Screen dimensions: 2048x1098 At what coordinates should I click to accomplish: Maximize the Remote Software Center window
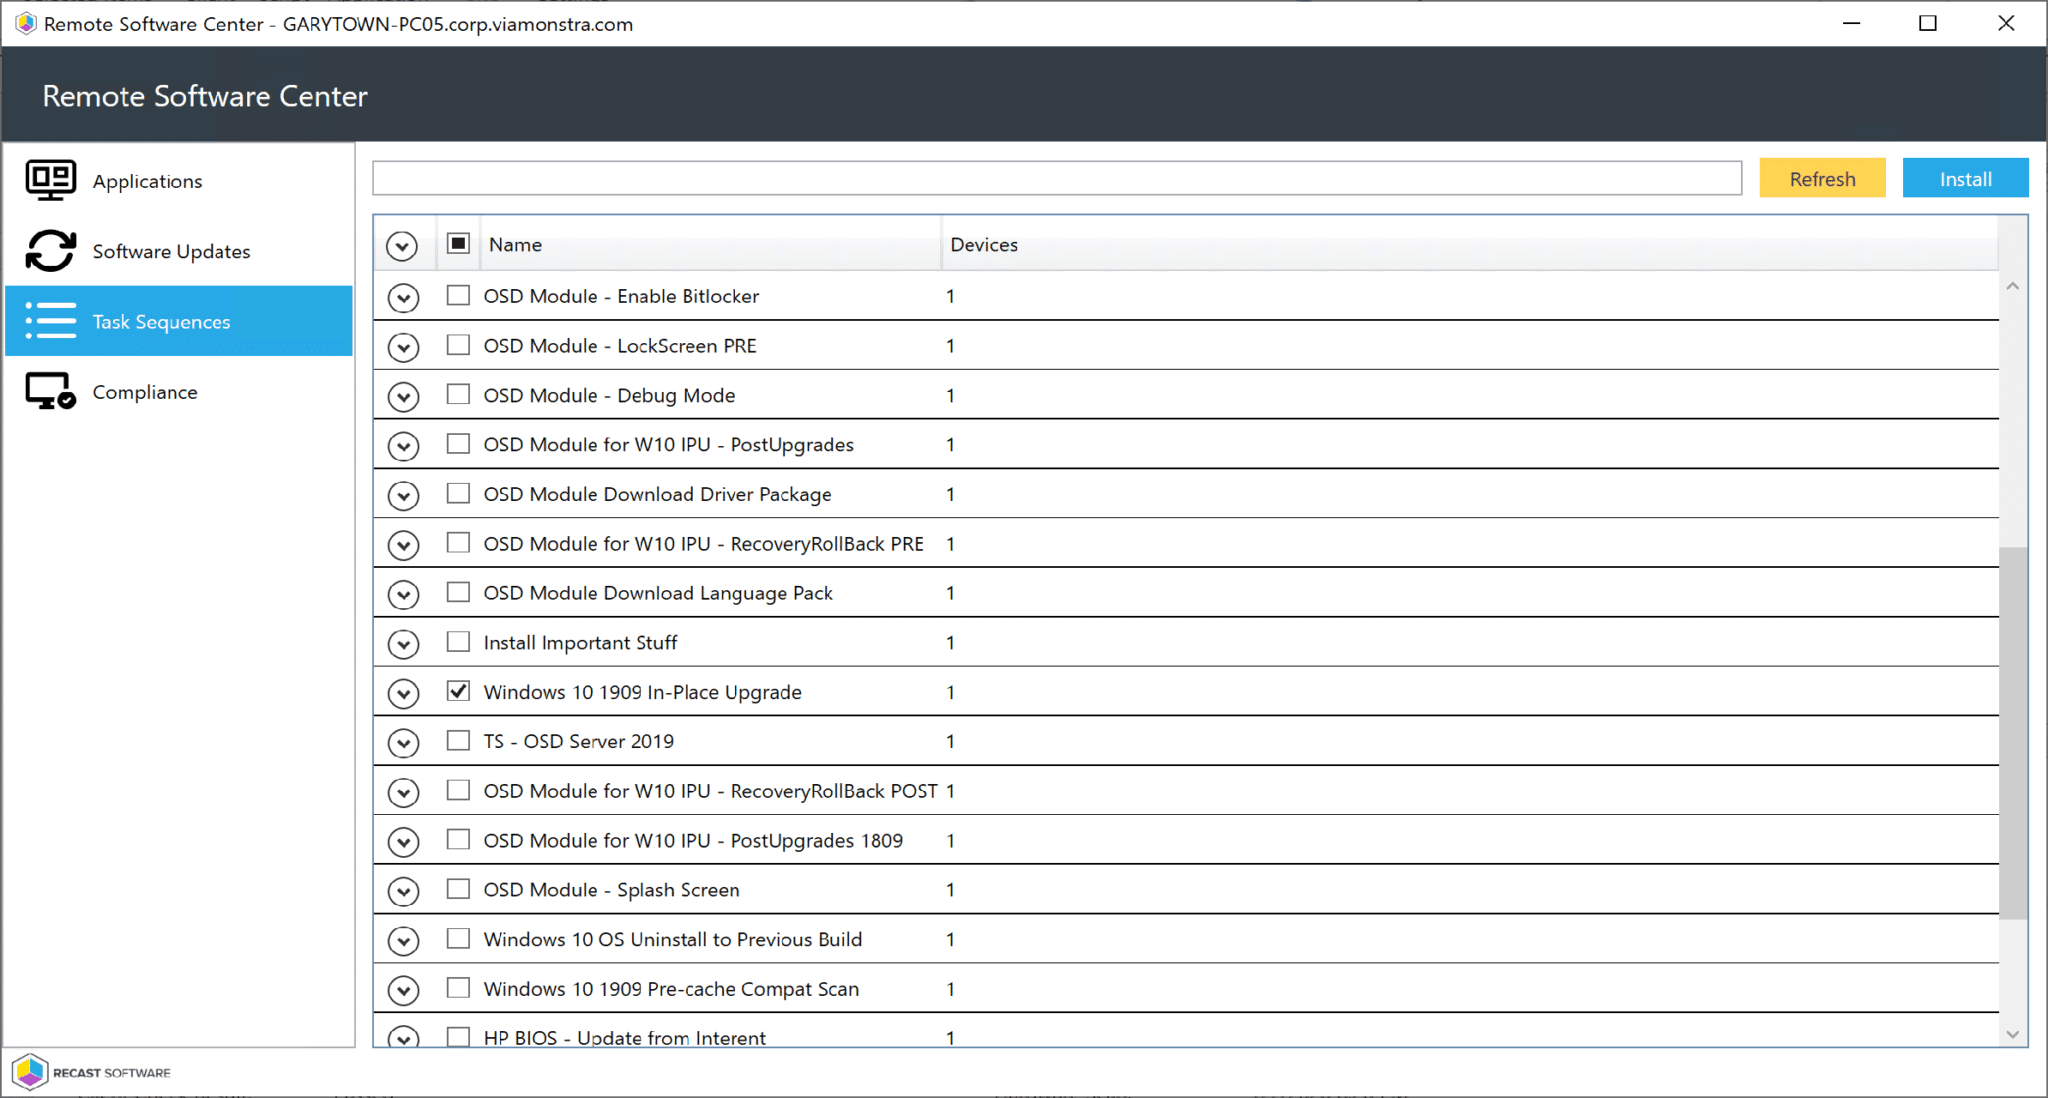(x=1928, y=23)
